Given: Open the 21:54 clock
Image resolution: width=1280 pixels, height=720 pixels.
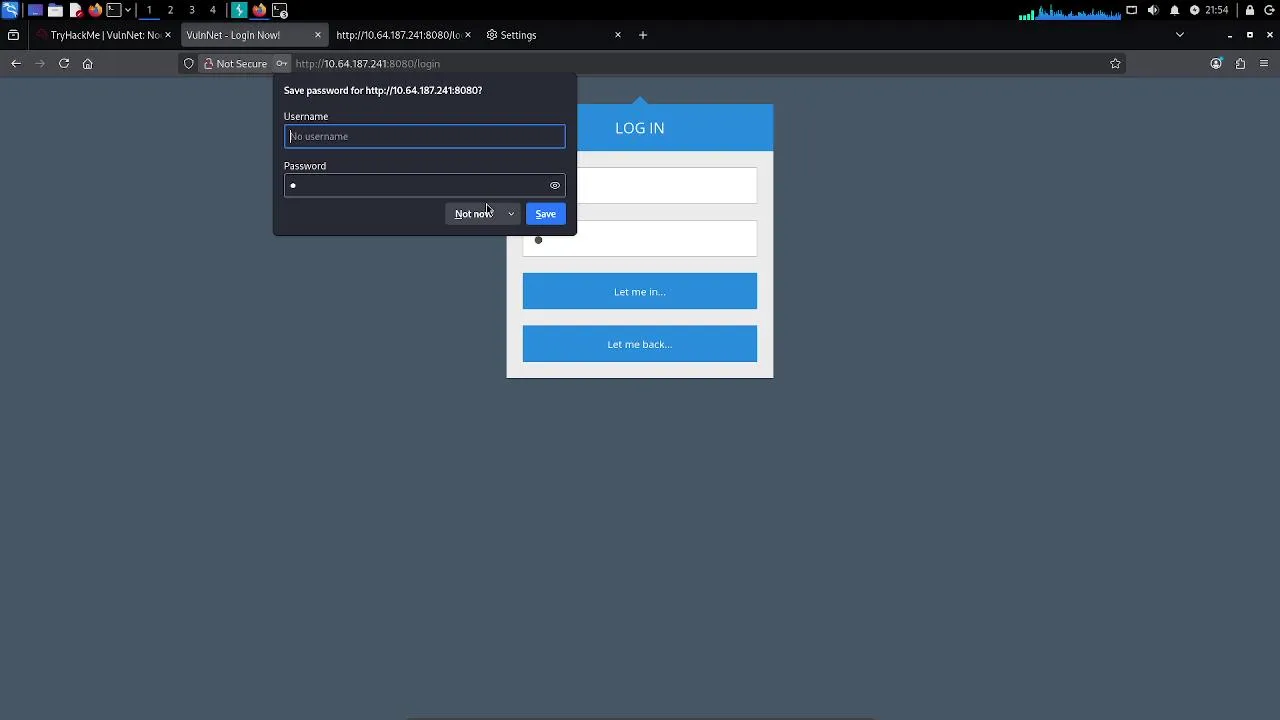Looking at the screenshot, I should (1216, 10).
